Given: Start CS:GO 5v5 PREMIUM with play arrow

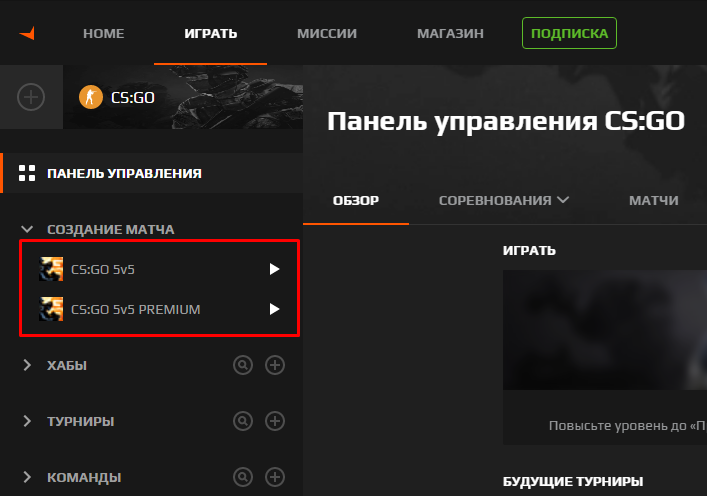Looking at the screenshot, I should [x=274, y=309].
